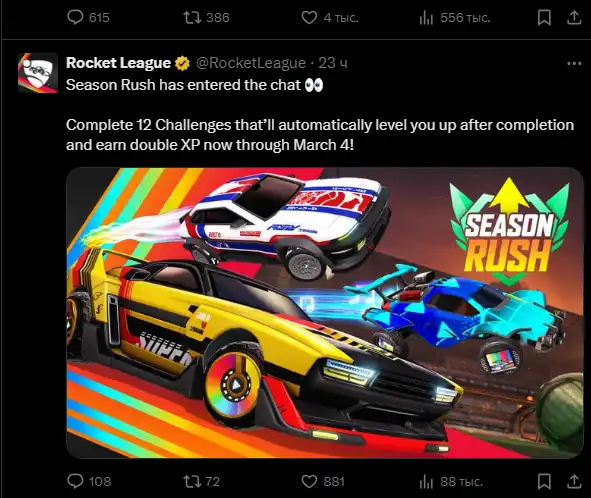
Task: Open the 23 ч timestamp link
Action: [333, 63]
